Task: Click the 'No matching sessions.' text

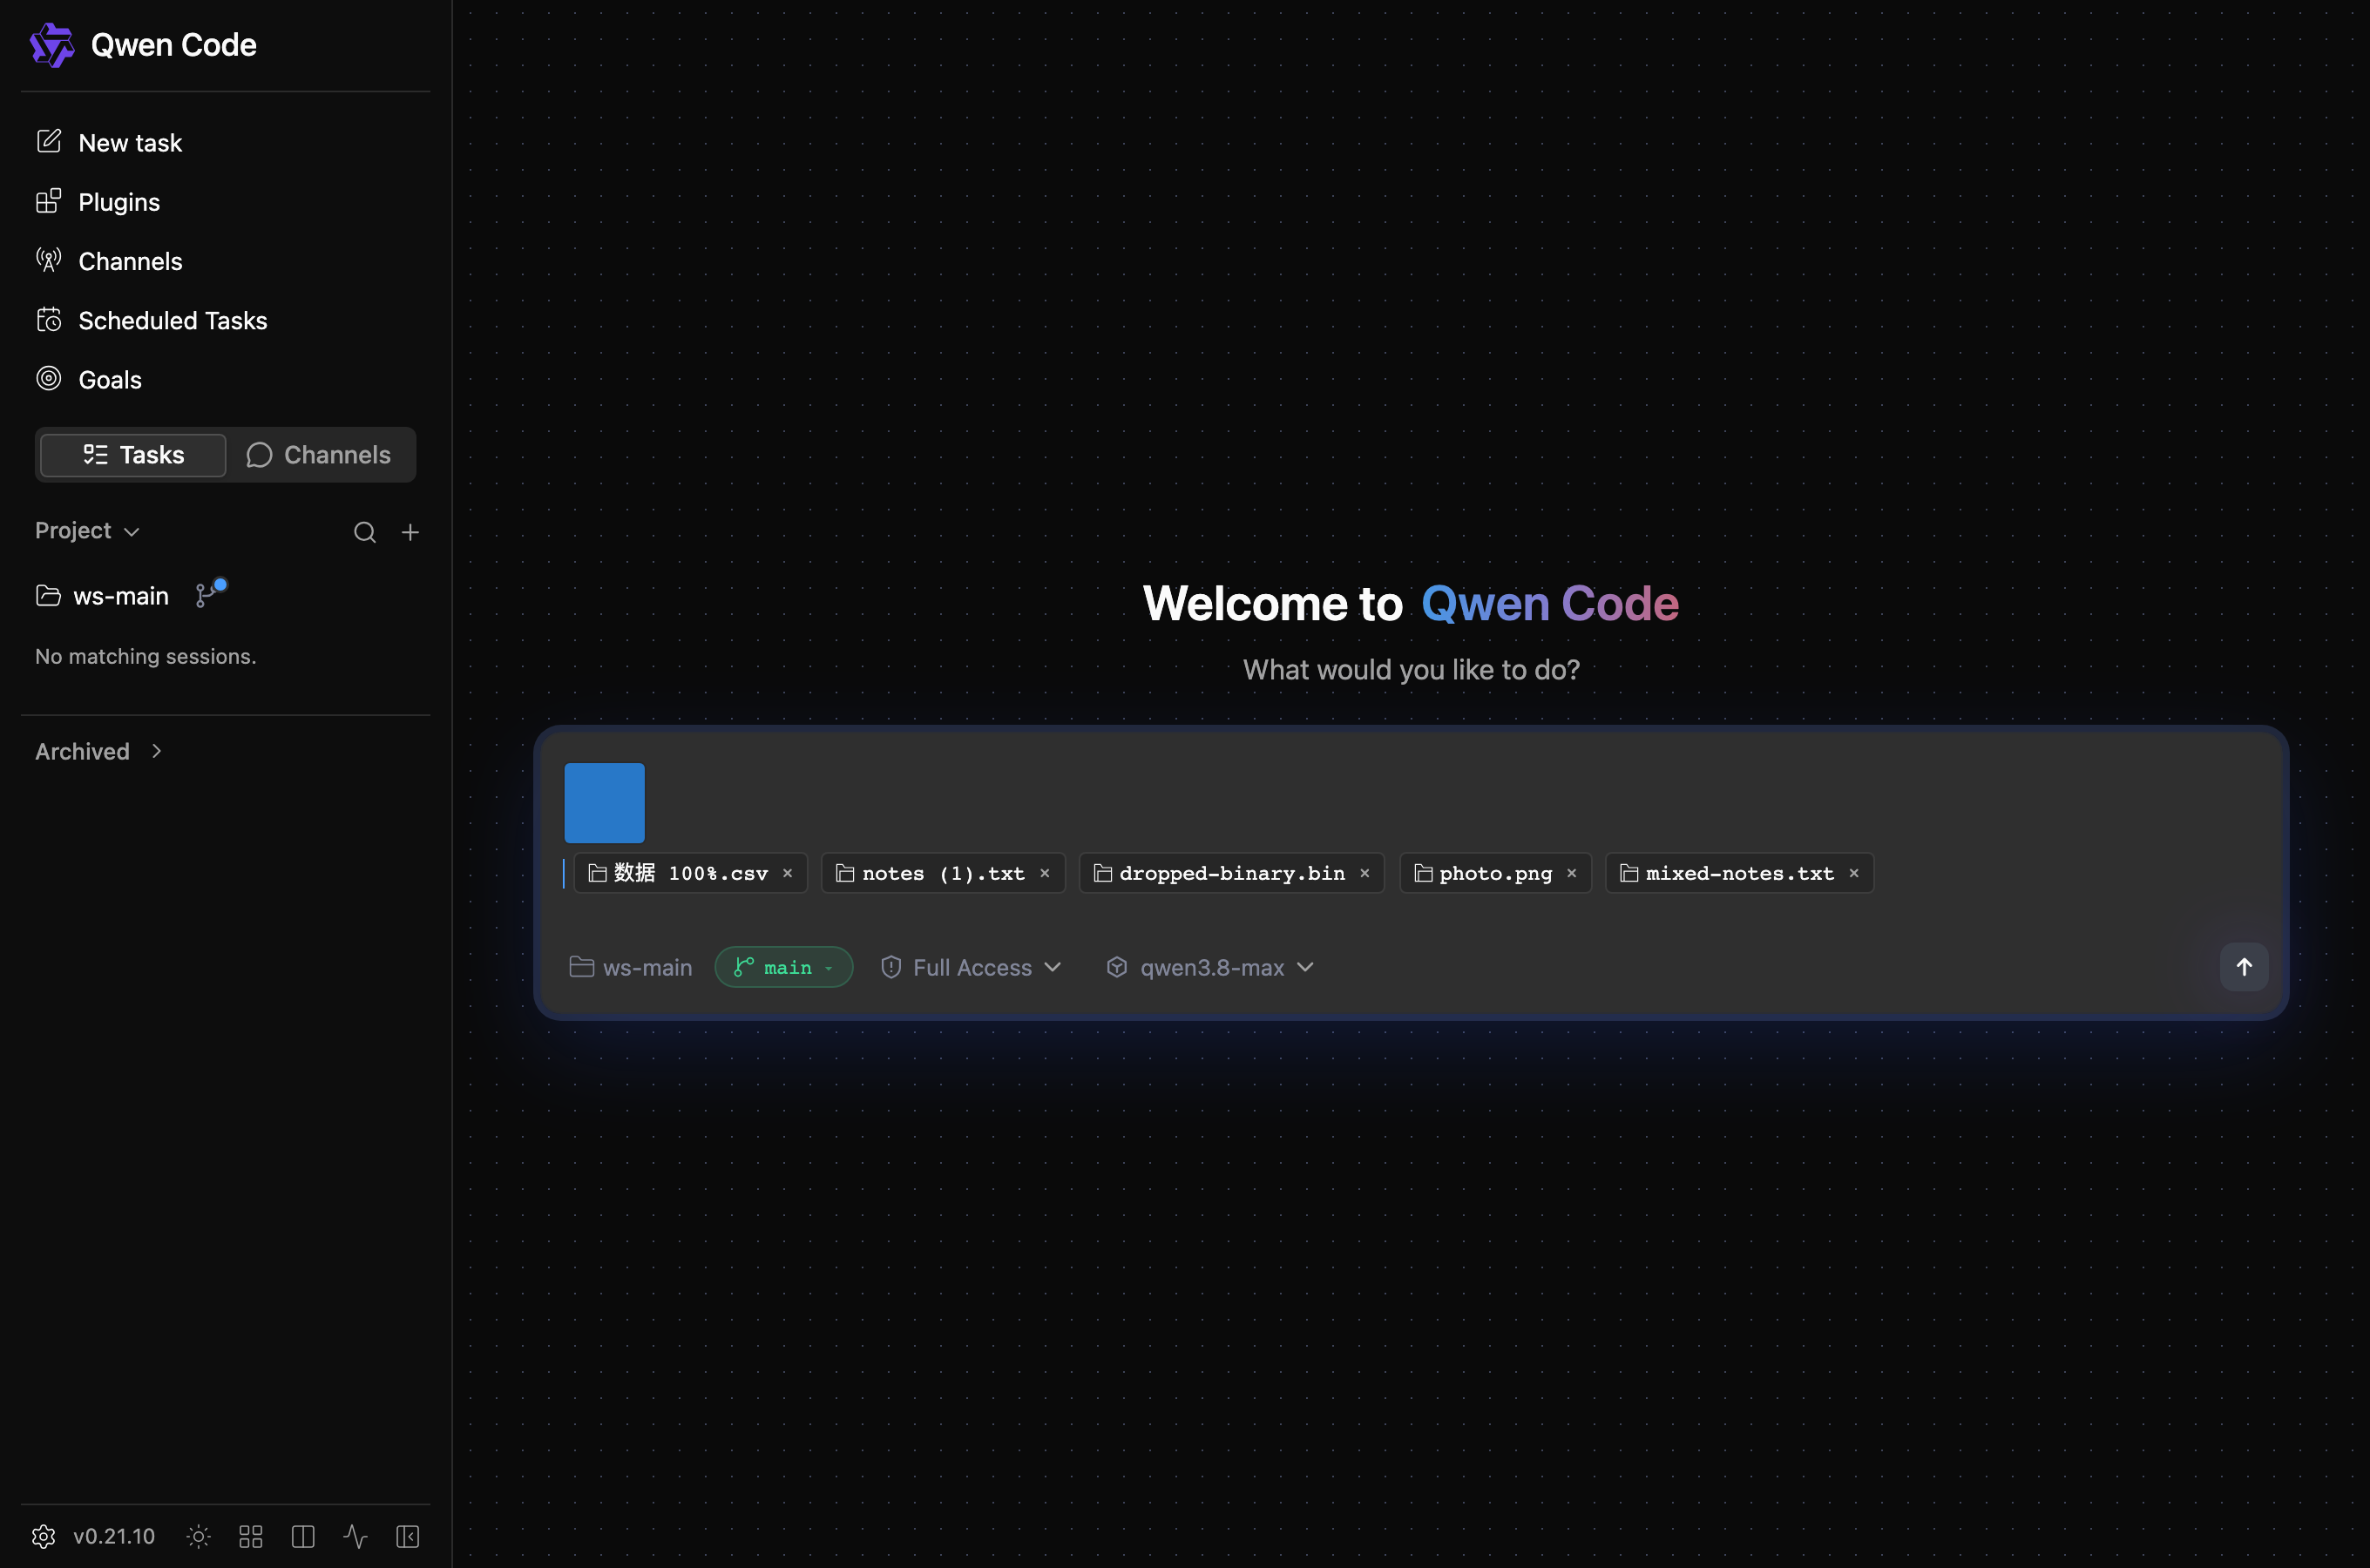Action: [146, 656]
